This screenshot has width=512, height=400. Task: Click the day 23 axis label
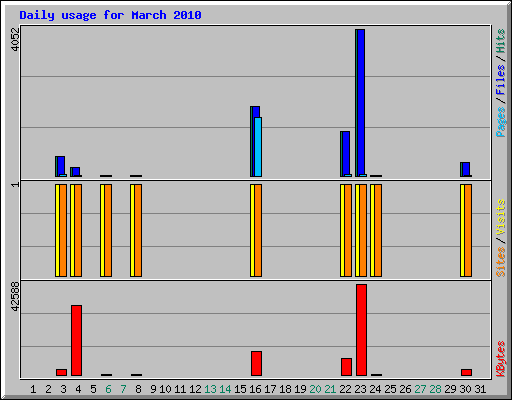tap(360, 389)
